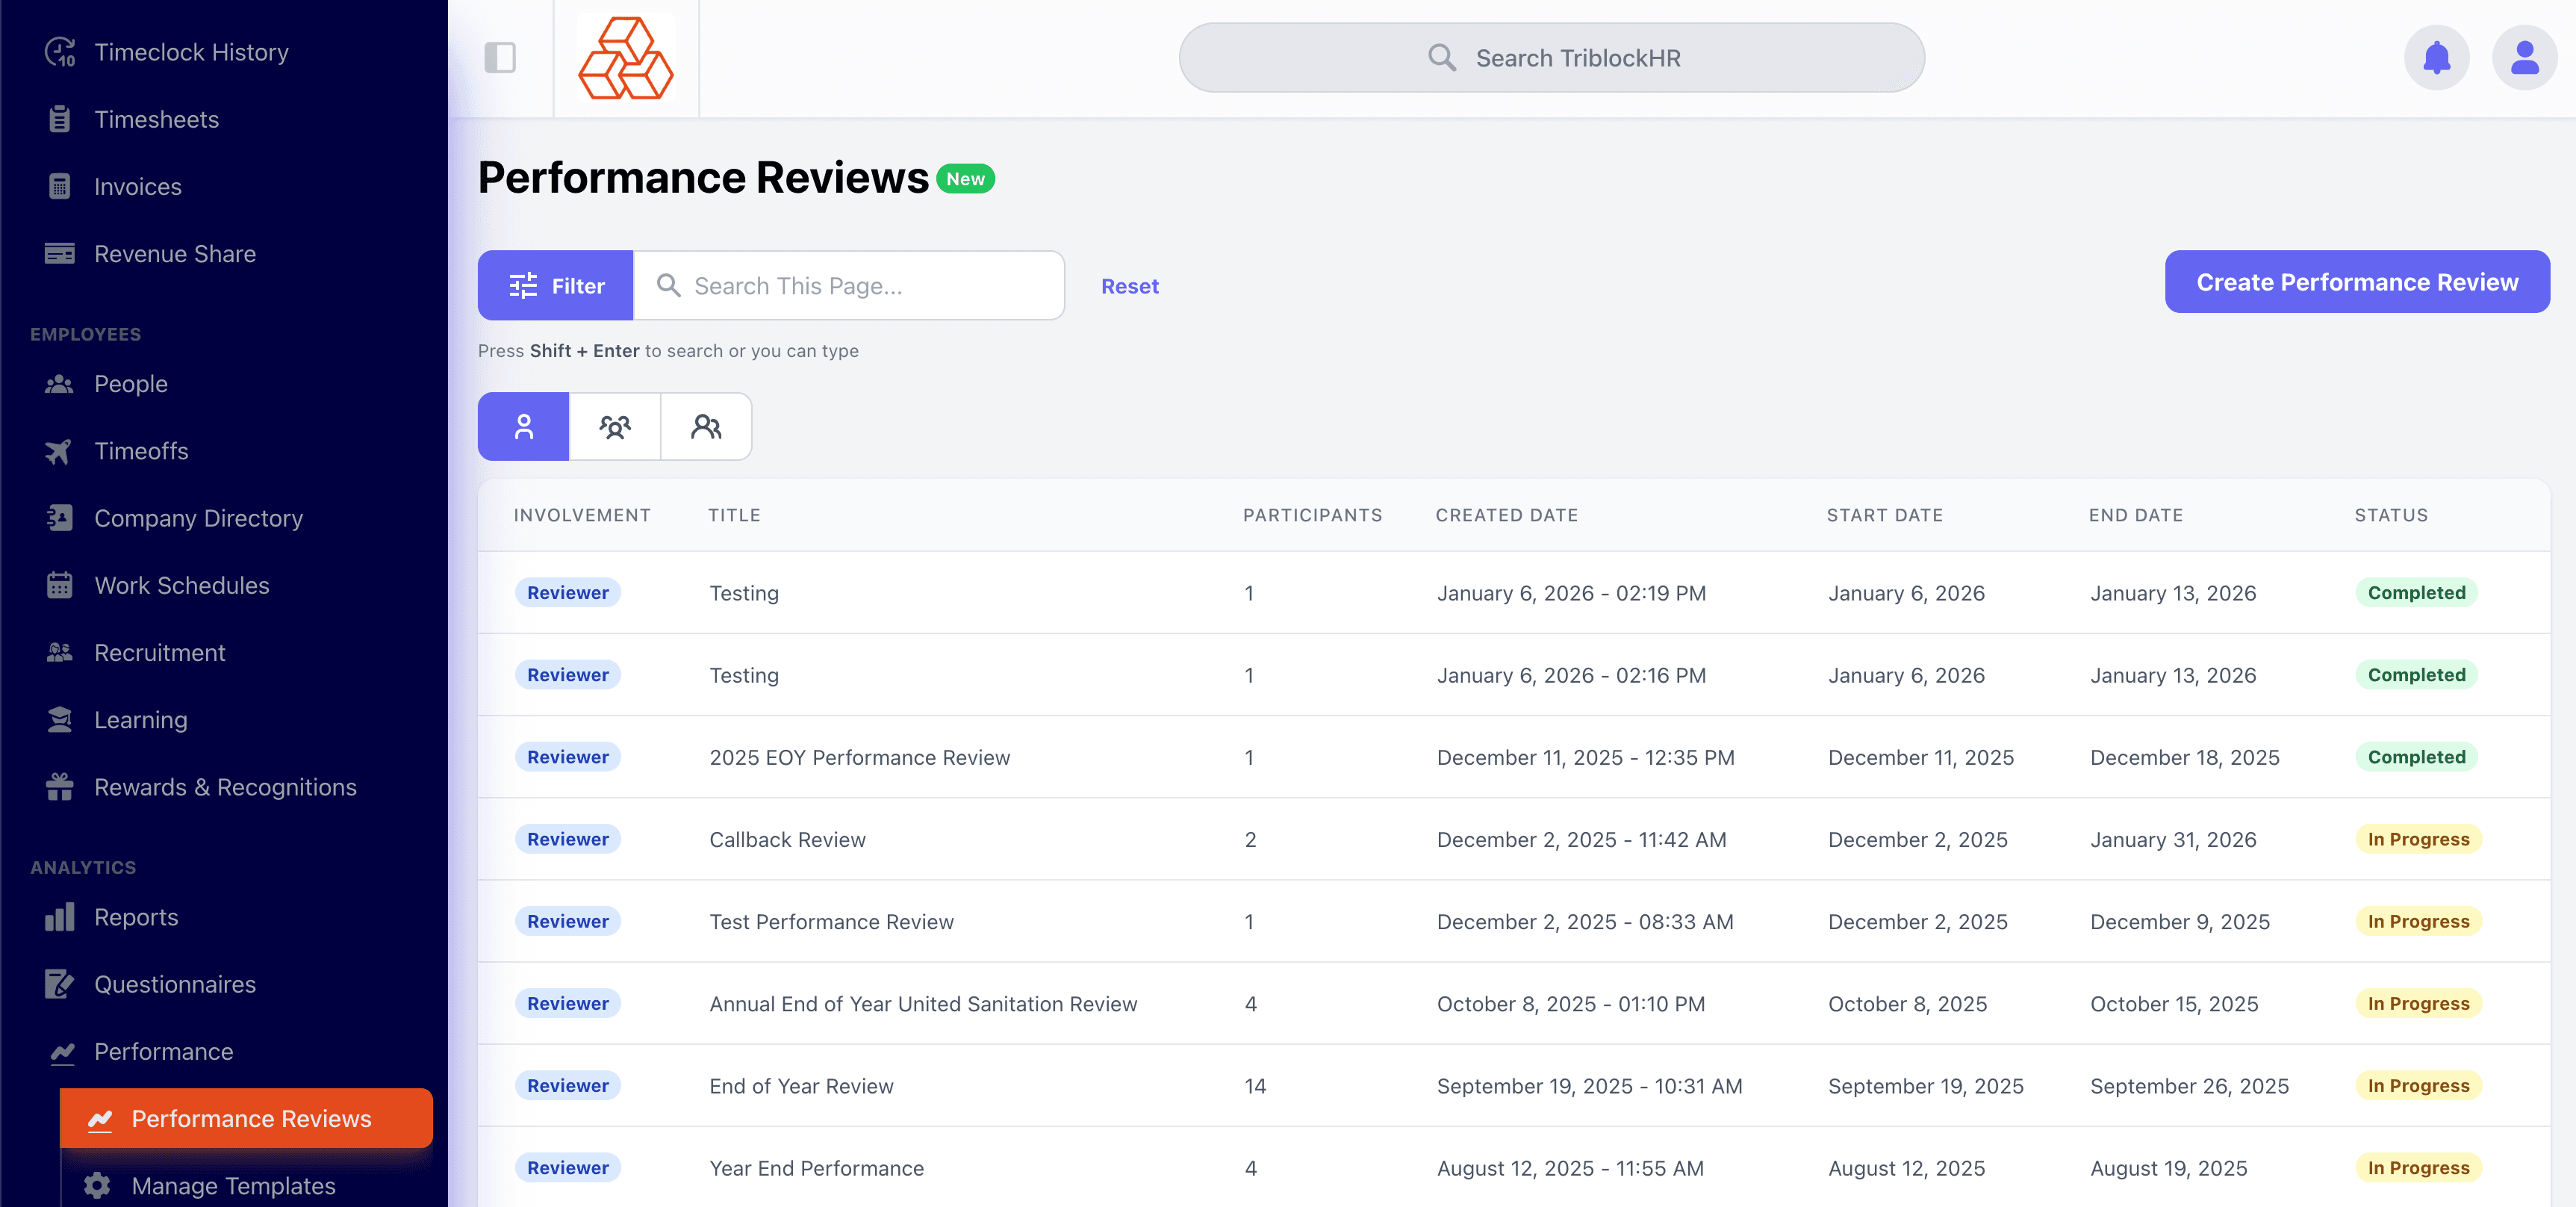This screenshot has height=1207, width=2576.
Task: Open Timeclock History in sidebar
Action: coord(190,52)
